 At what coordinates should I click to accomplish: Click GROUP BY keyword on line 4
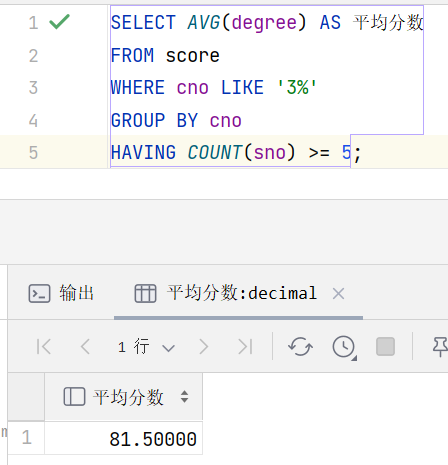coord(154,120)
